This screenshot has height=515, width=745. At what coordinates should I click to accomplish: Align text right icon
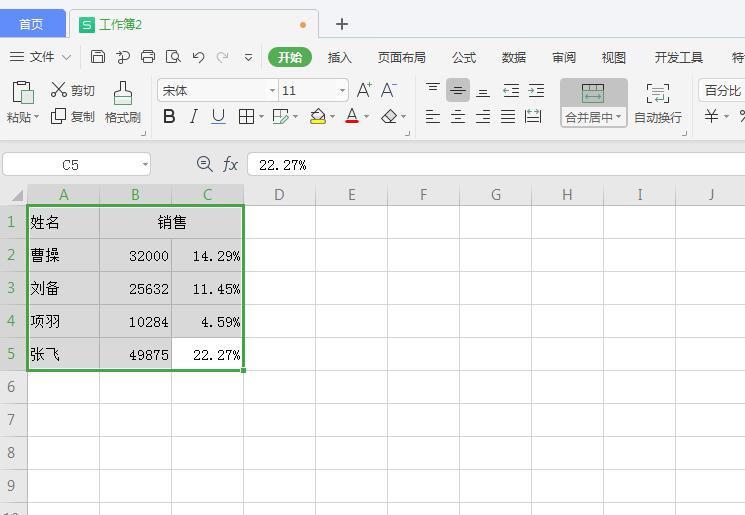click(483, 116)
